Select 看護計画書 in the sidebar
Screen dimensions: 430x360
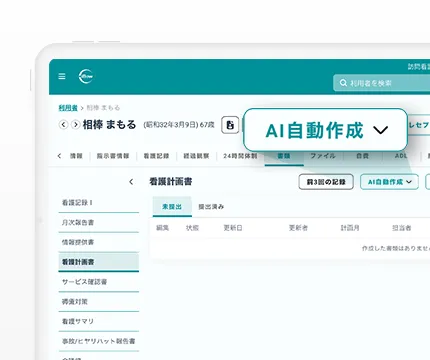[99, 262]
